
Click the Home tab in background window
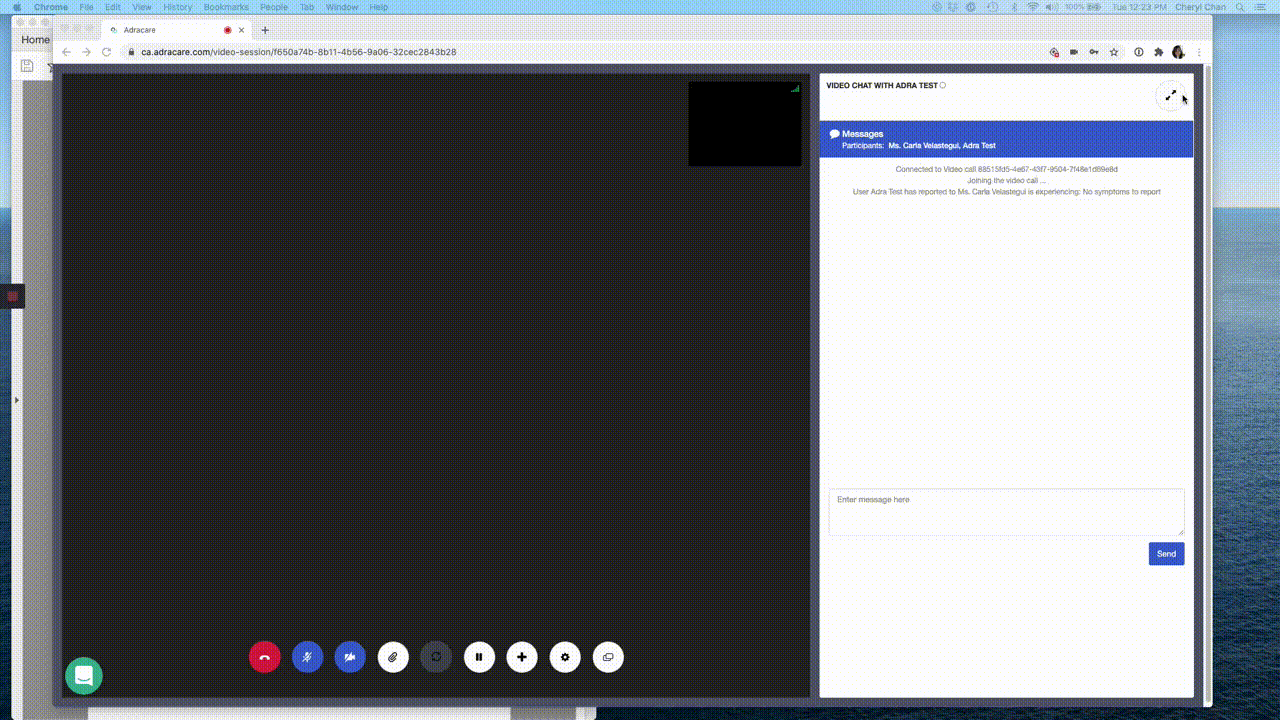(35, 40)
